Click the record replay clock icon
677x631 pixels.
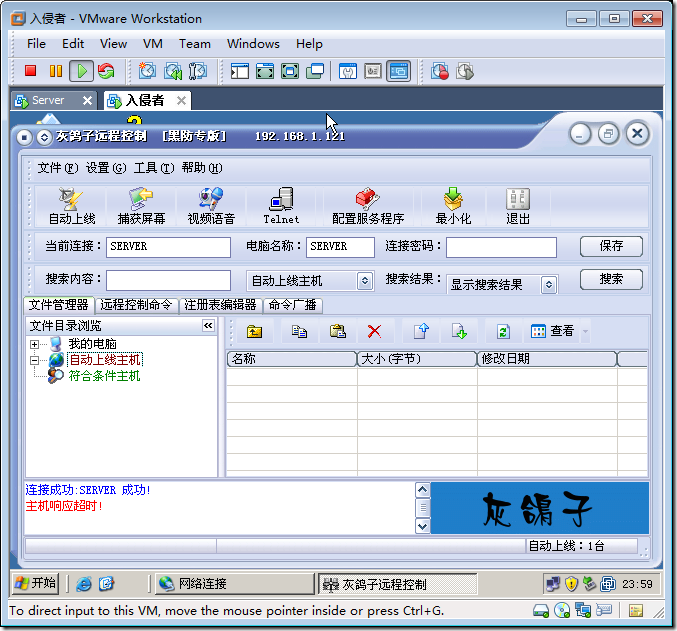(440, 71)
